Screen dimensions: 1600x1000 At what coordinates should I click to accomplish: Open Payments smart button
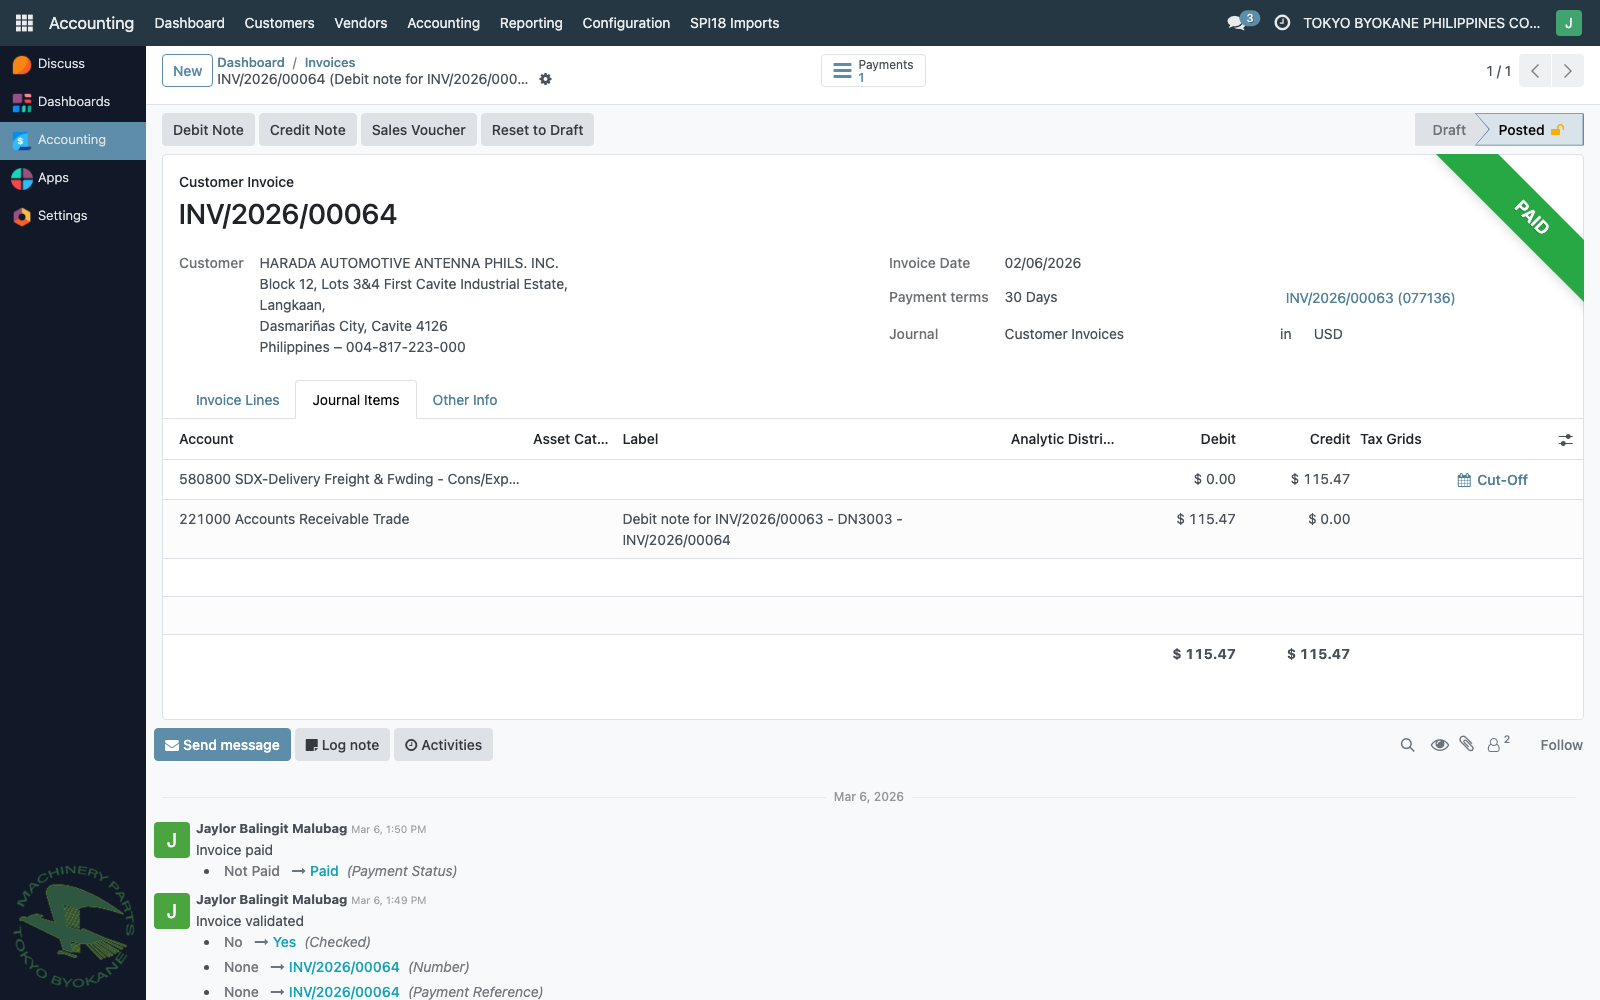point(873,70)
